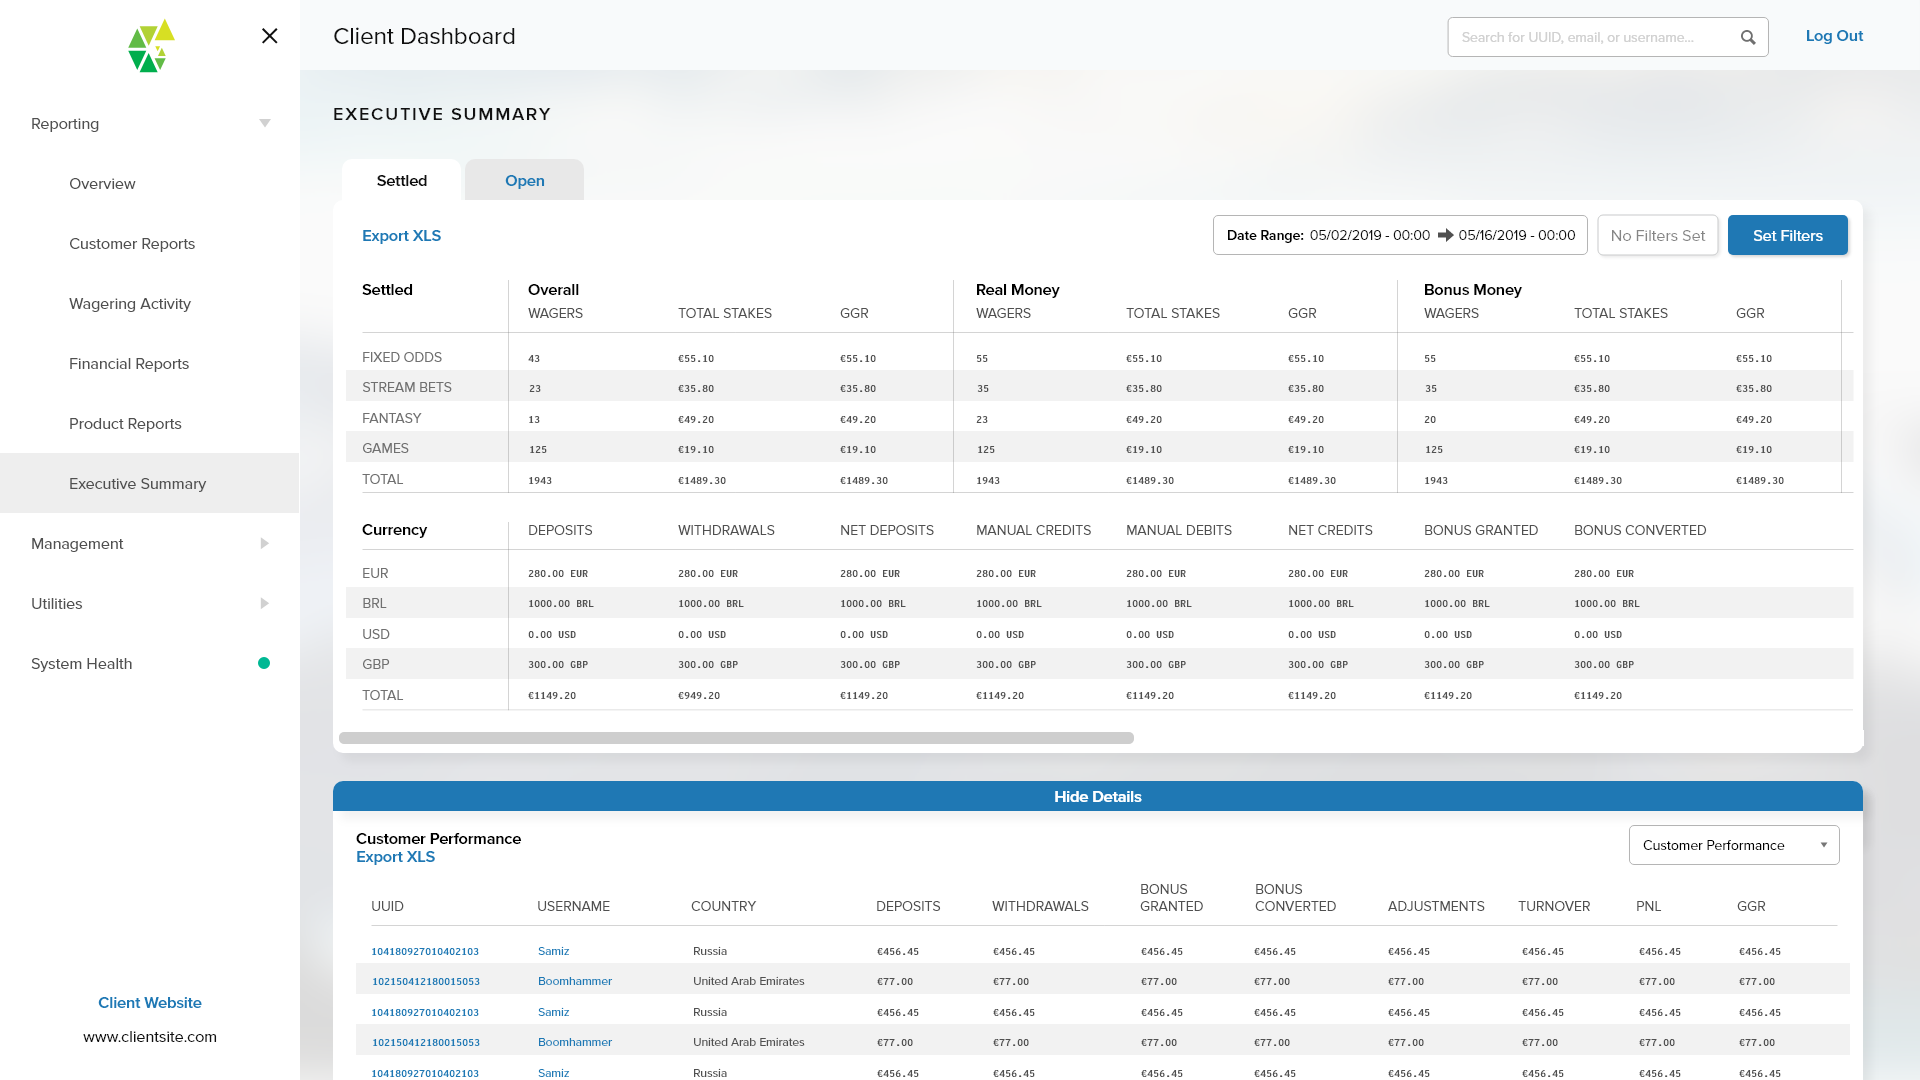Click Log Out link

[1833, 36]
